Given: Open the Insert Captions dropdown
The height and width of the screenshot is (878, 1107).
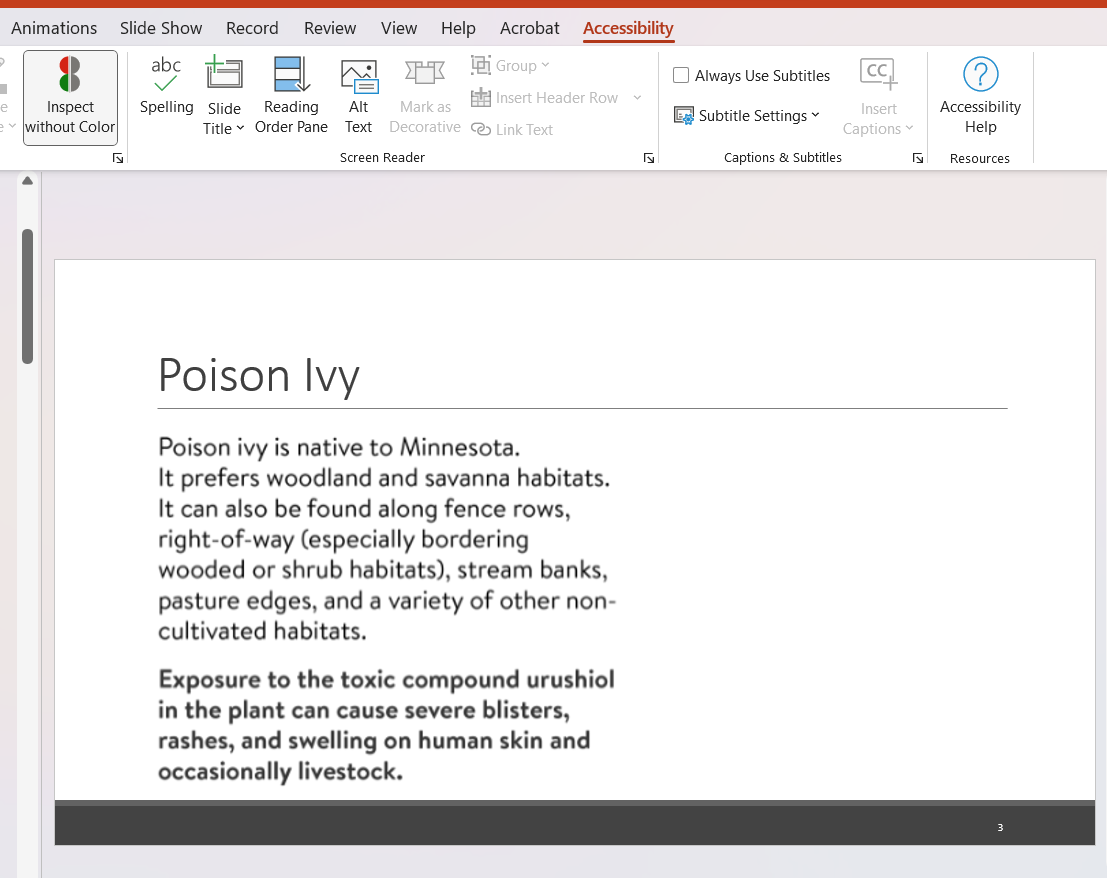Looking at the screenshot, I should coord(878,97).
